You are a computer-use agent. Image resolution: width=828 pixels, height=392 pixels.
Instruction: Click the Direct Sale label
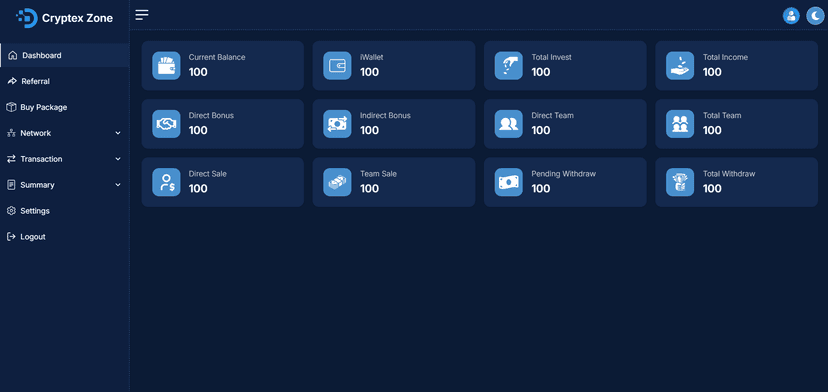click(208, 173)
